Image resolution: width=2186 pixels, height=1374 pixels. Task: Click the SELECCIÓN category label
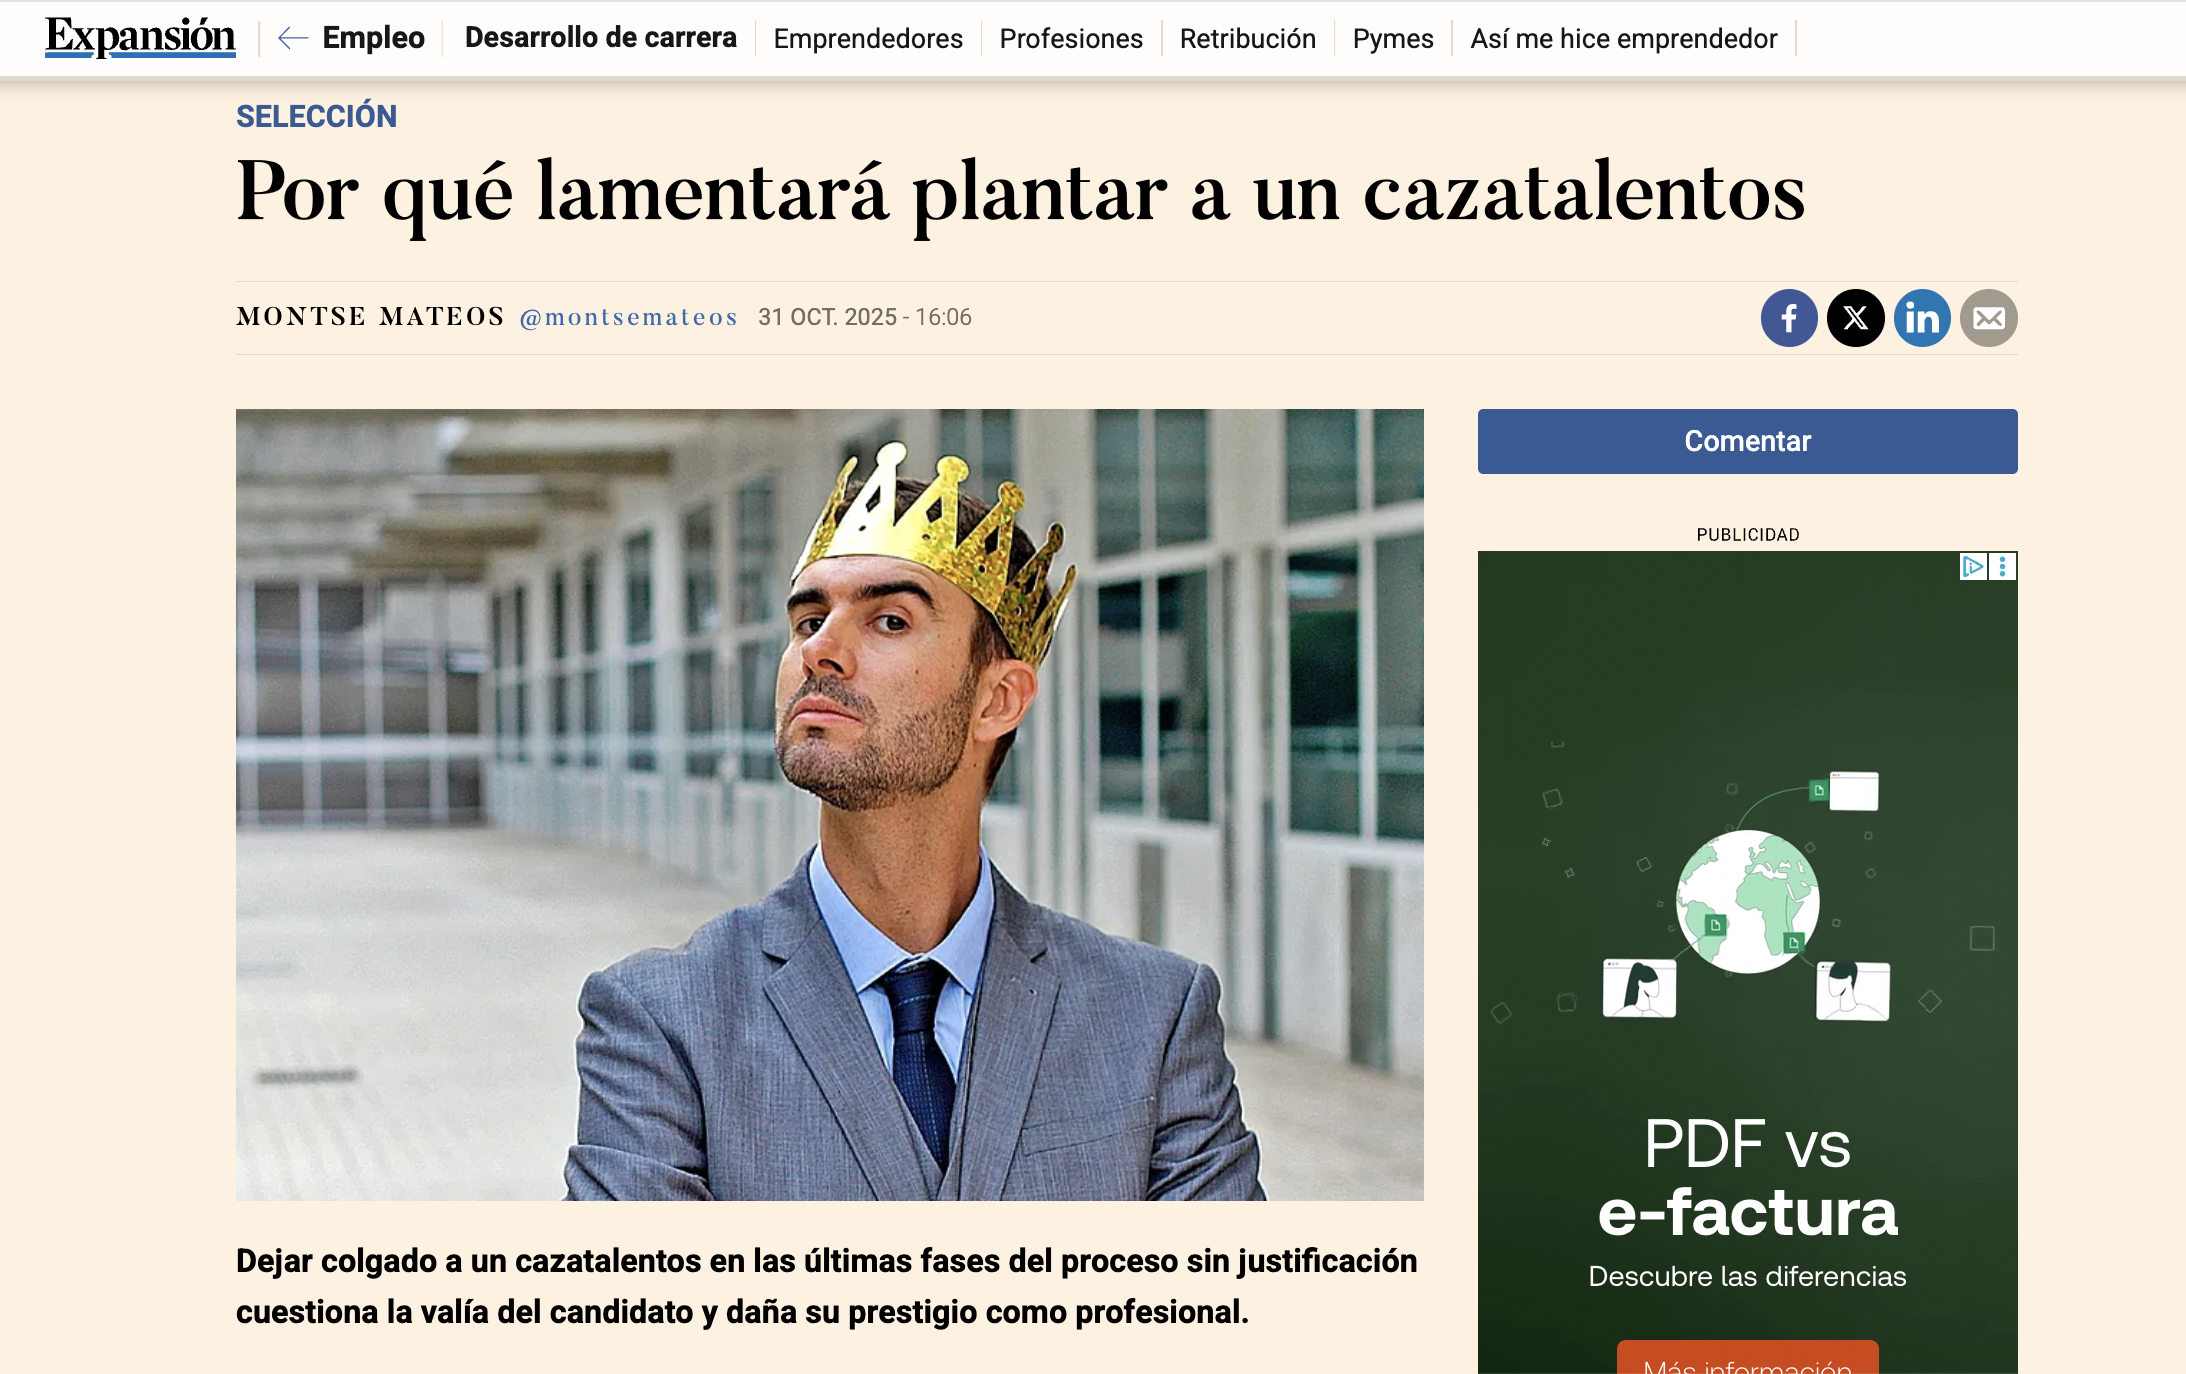(x=316, y=116)
